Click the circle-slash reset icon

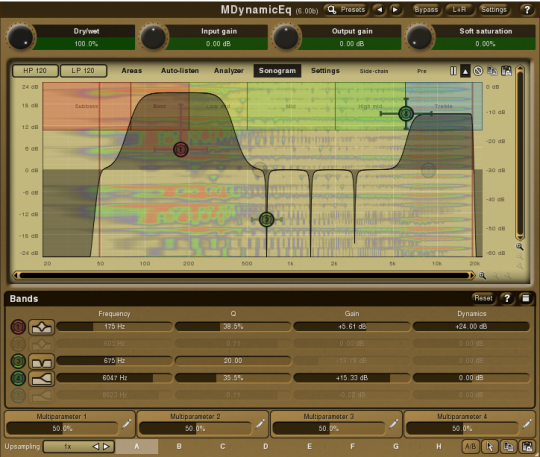(x=478, y=71)
